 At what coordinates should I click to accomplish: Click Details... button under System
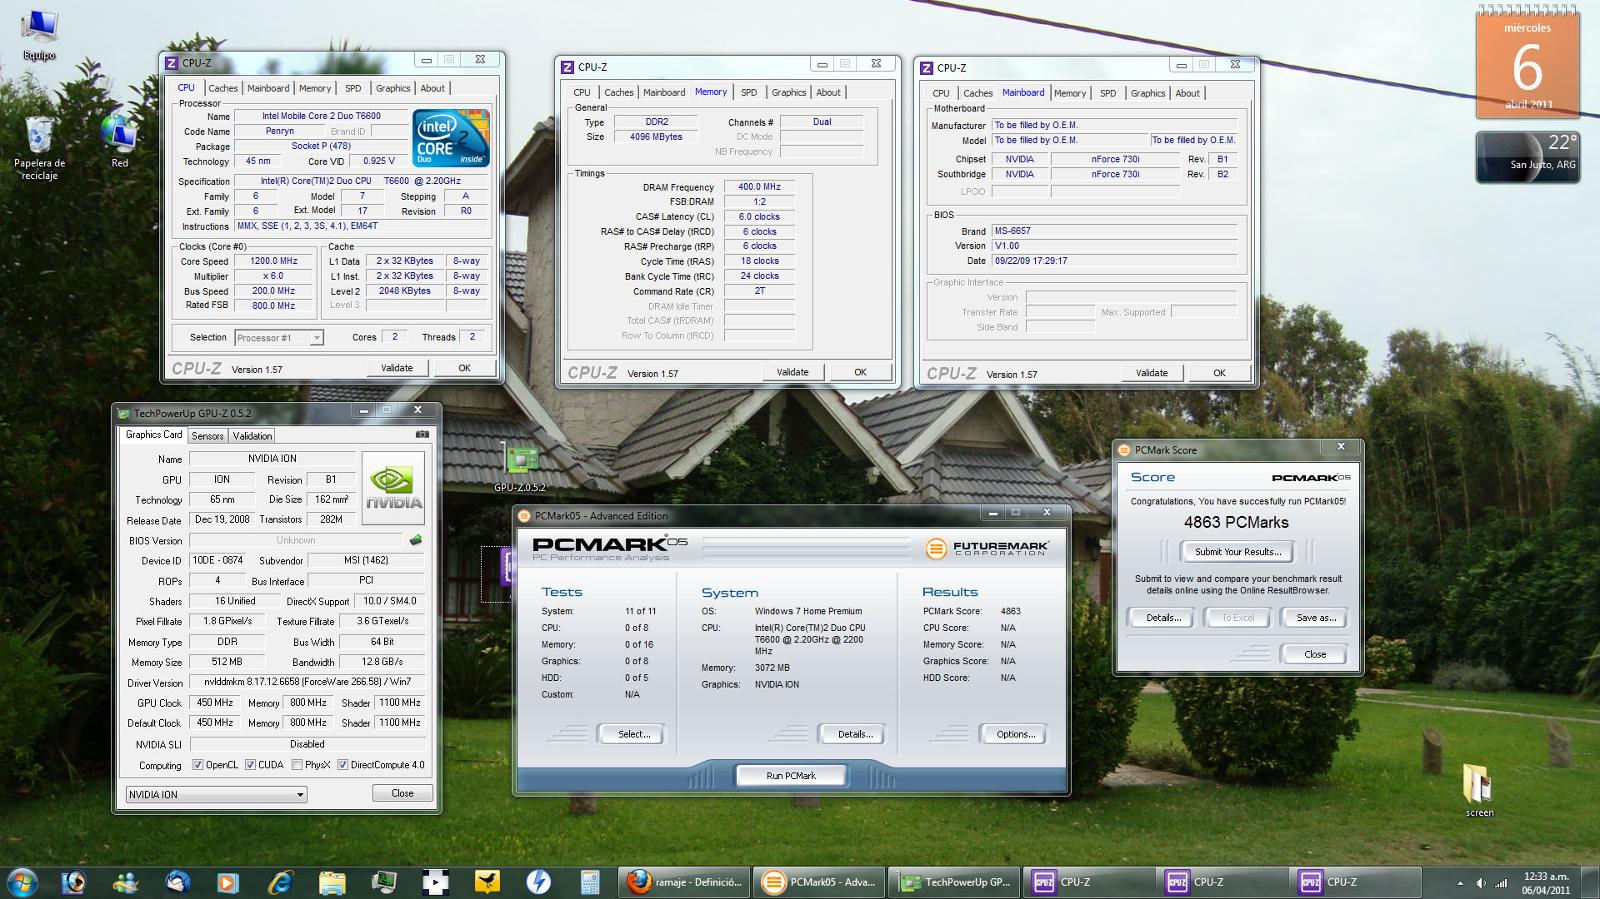pyautogui.click(x=855, y=734)
